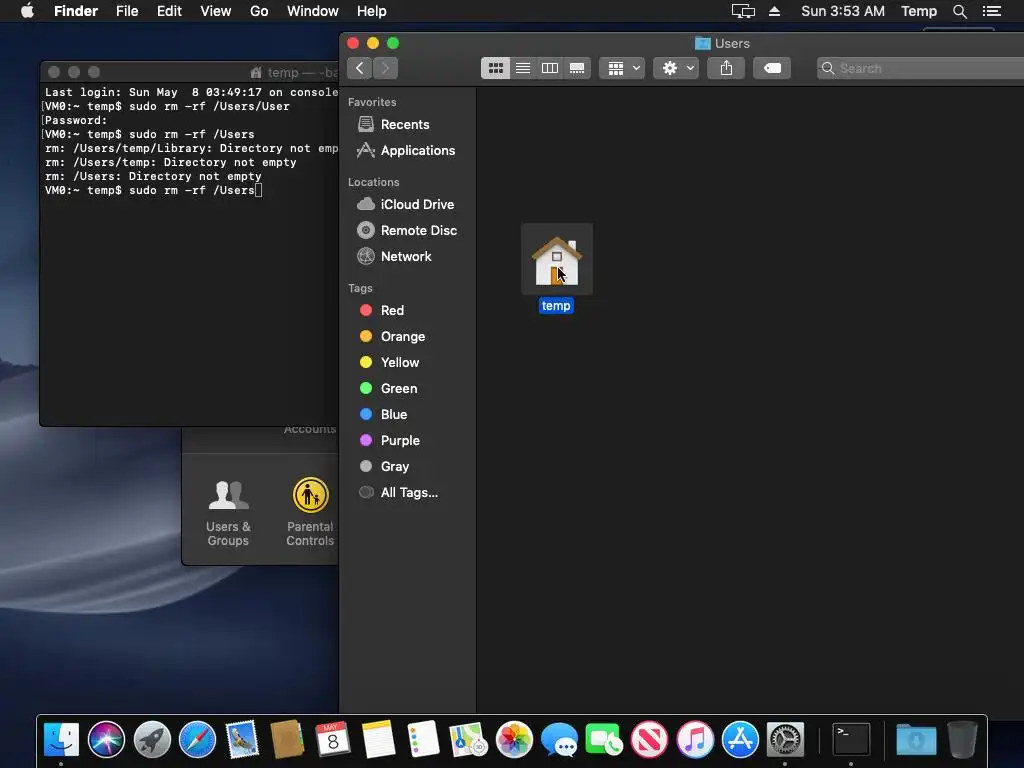
Task: Open Parental Controls preference pane
Action: tap(310, 512)
